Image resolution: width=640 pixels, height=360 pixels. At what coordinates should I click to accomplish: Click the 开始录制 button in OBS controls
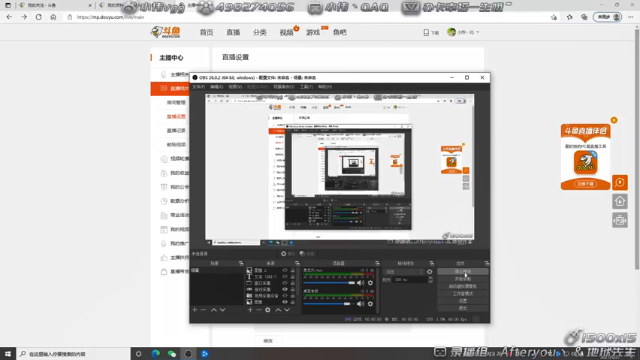[462, 279]
